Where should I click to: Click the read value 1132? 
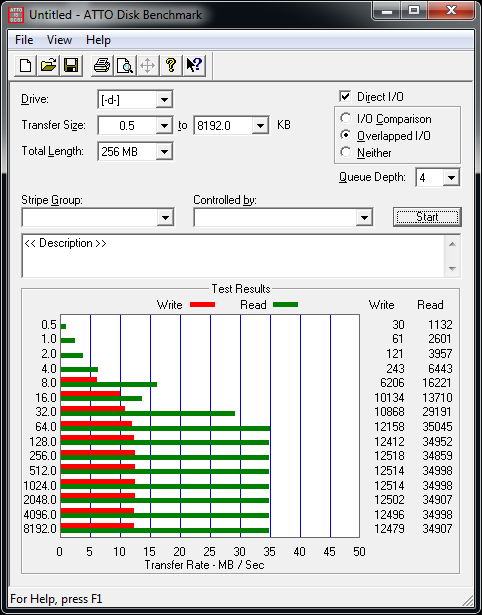[440, 325]
